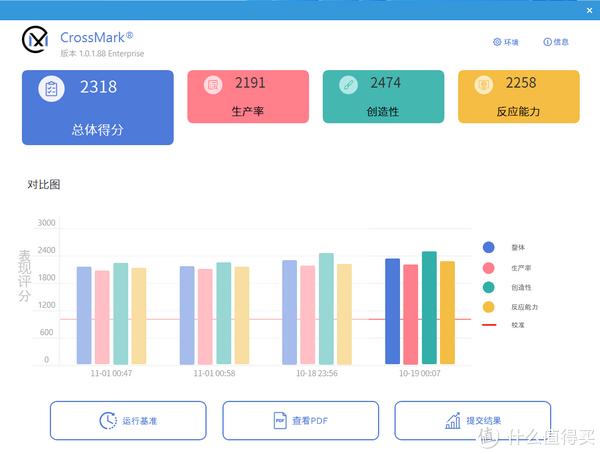
Task: Close the CrossMark window
Action: tap(589, 11)
